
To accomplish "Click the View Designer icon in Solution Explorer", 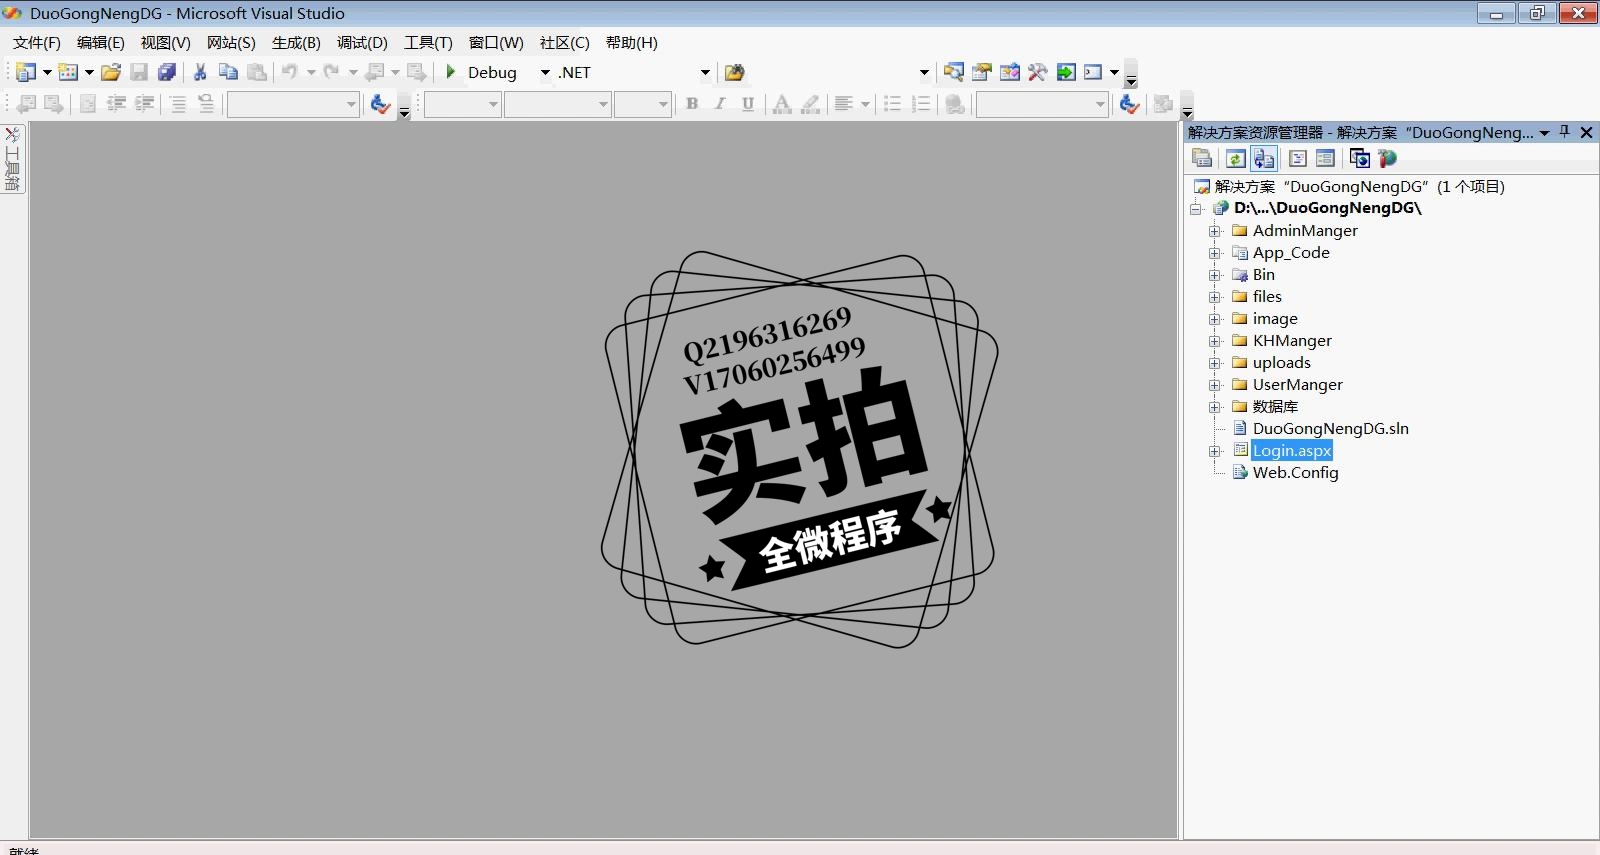I will tap(1325, 158).
